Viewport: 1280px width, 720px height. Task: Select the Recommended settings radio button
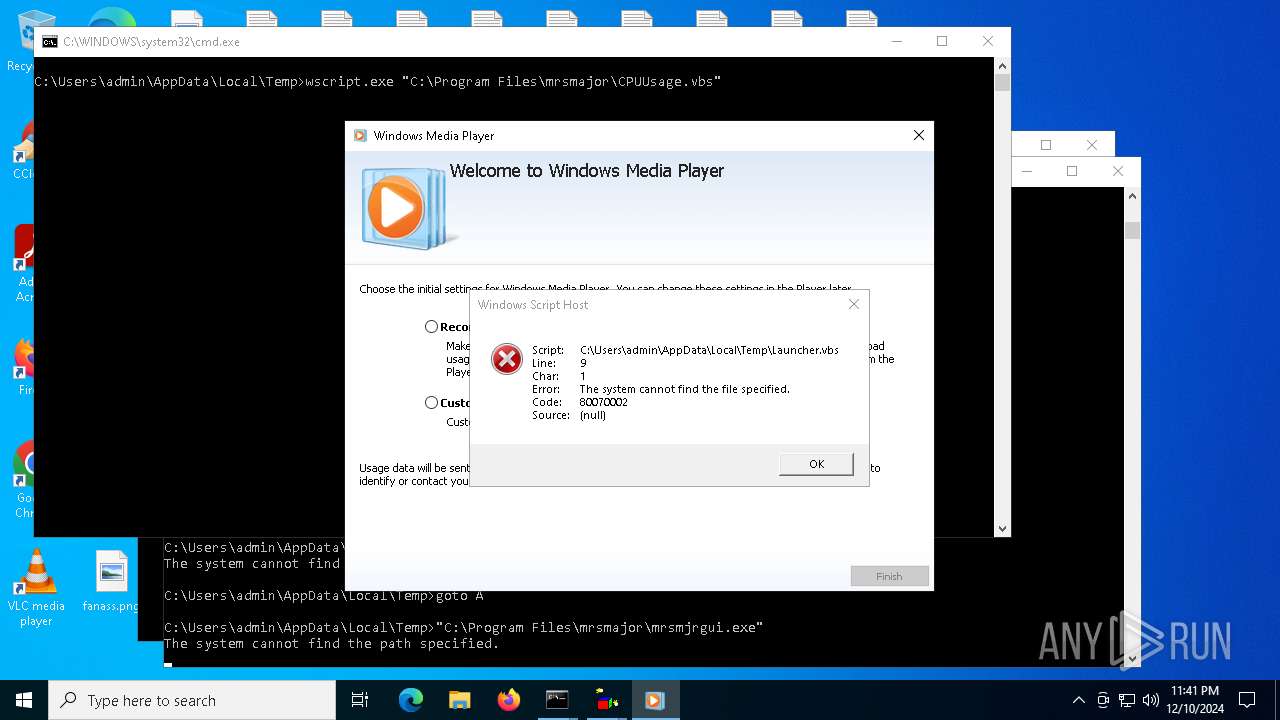coord(431,326)
